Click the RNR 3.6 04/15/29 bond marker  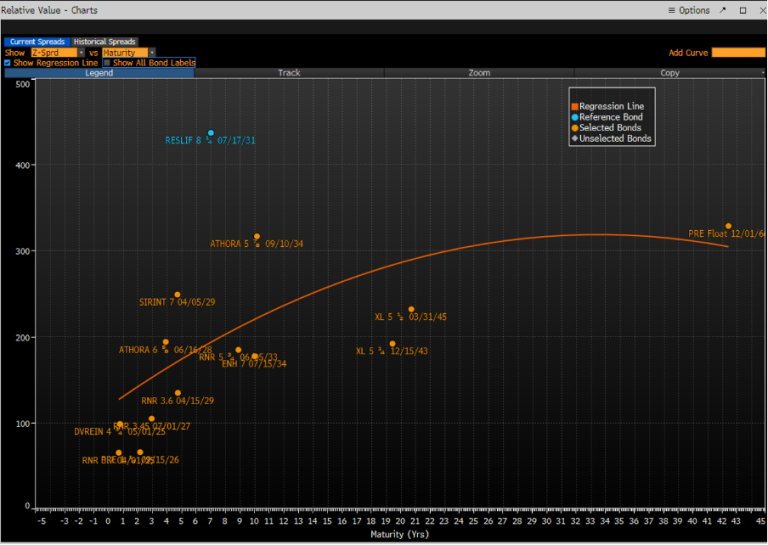[x=178, y=393]
